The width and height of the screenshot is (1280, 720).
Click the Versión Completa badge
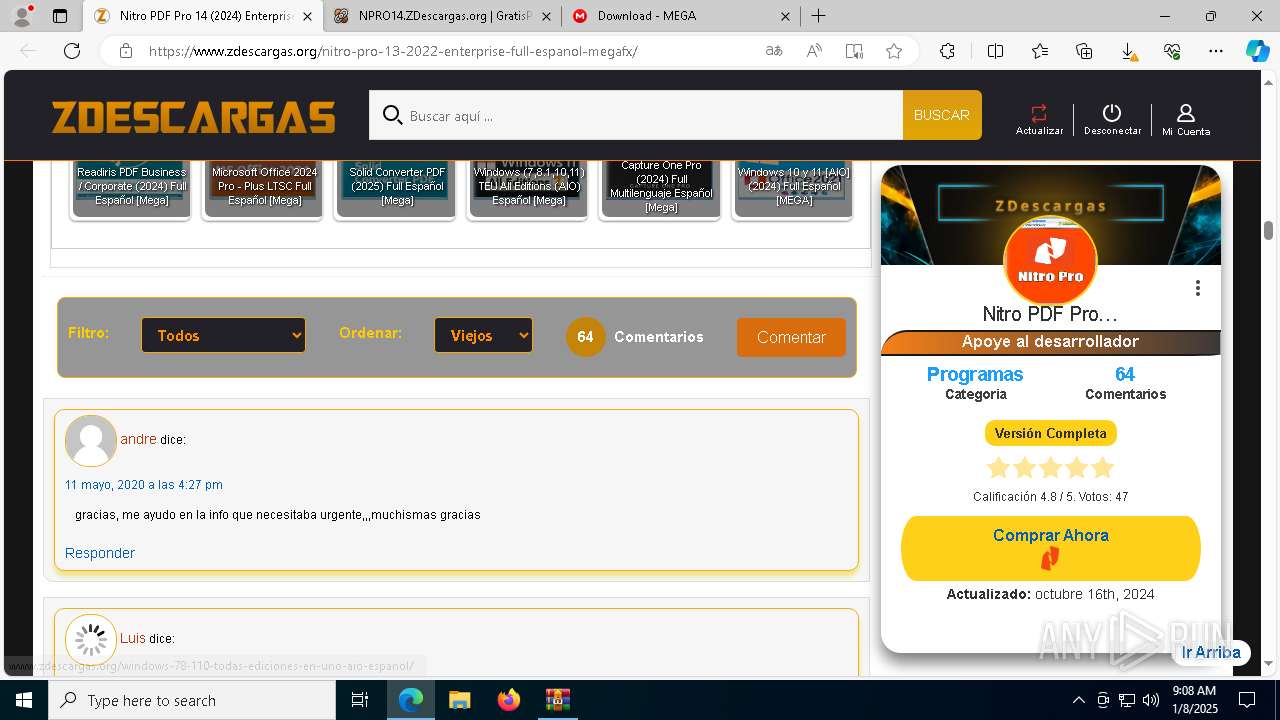click(1050, 433)
